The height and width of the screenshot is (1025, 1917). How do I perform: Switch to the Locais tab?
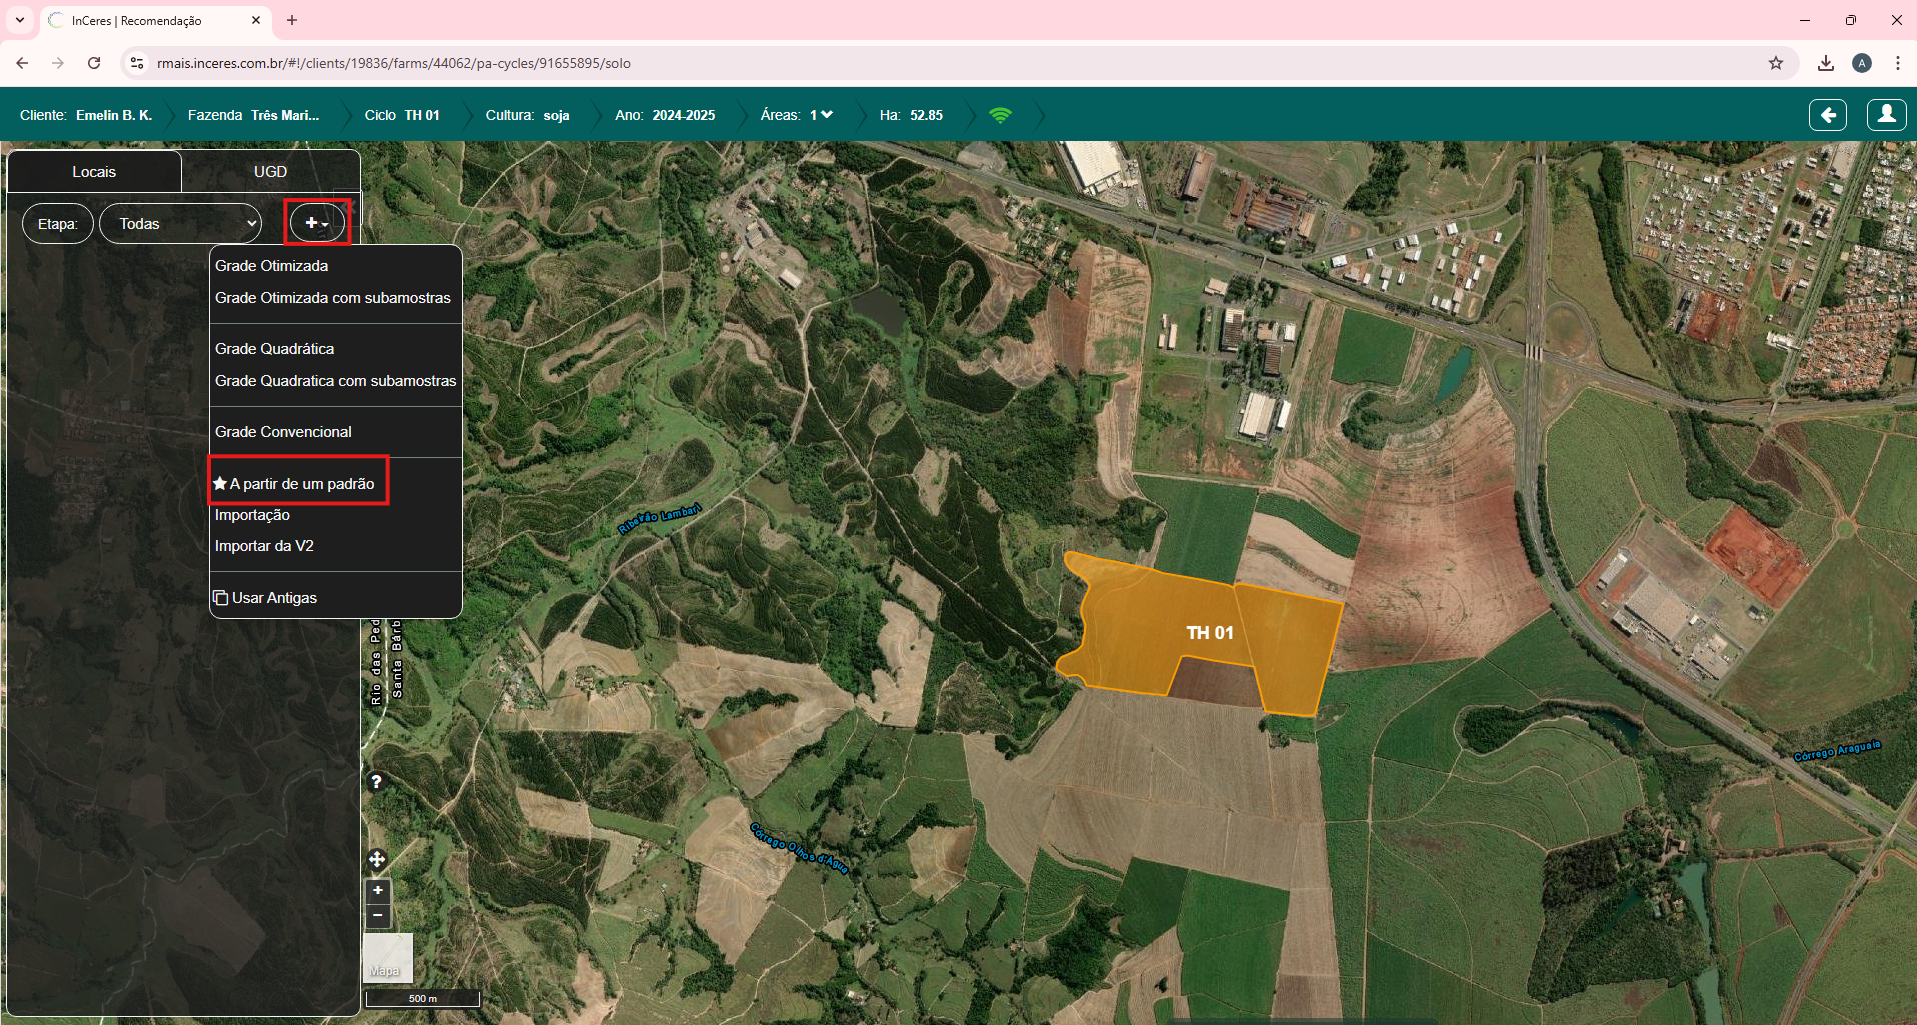pyautogui.click(x=94, y=172)
